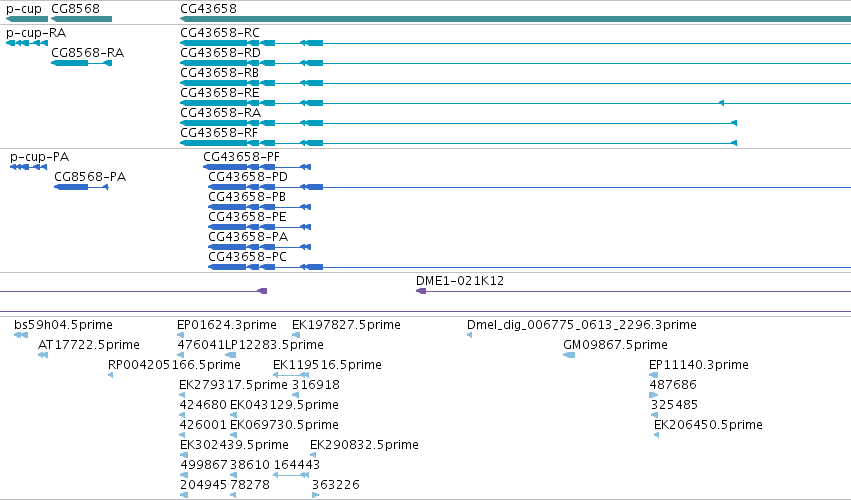Click the CG43658-PB protein label

click(247, 197)
